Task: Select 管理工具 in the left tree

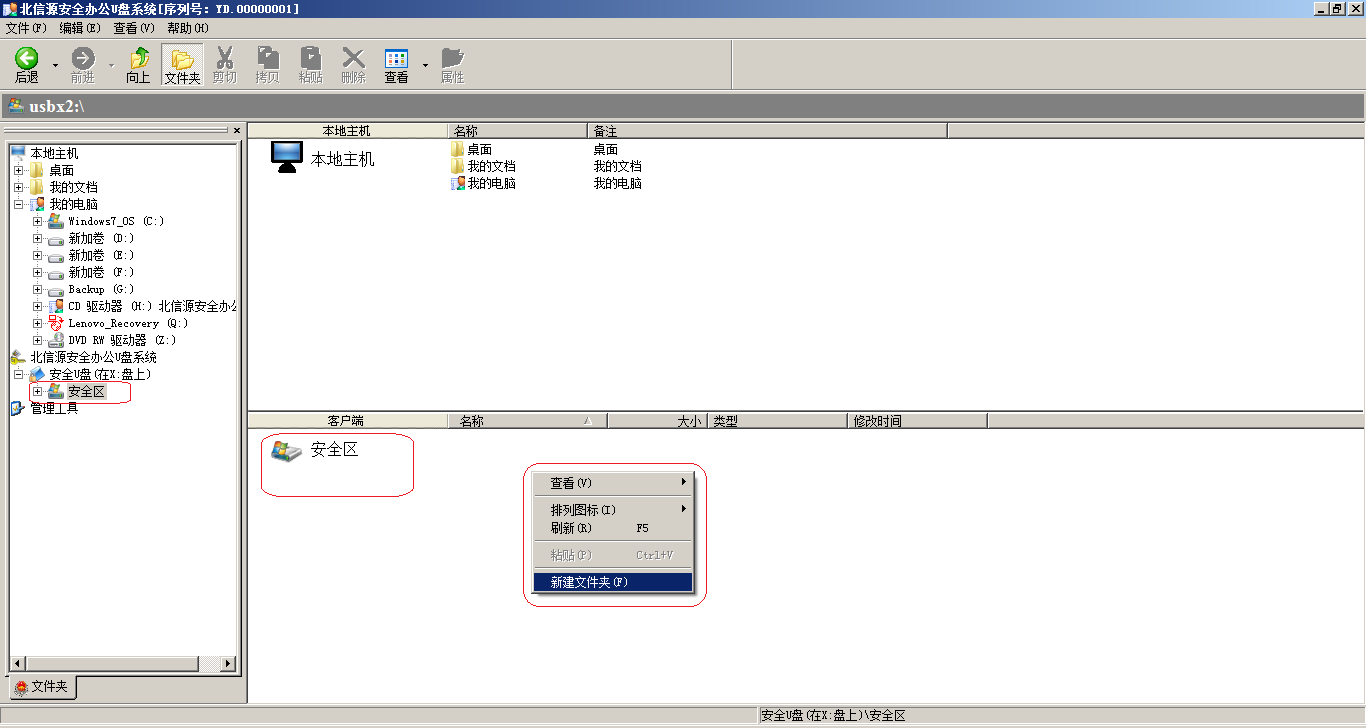Action: [54, 408]
